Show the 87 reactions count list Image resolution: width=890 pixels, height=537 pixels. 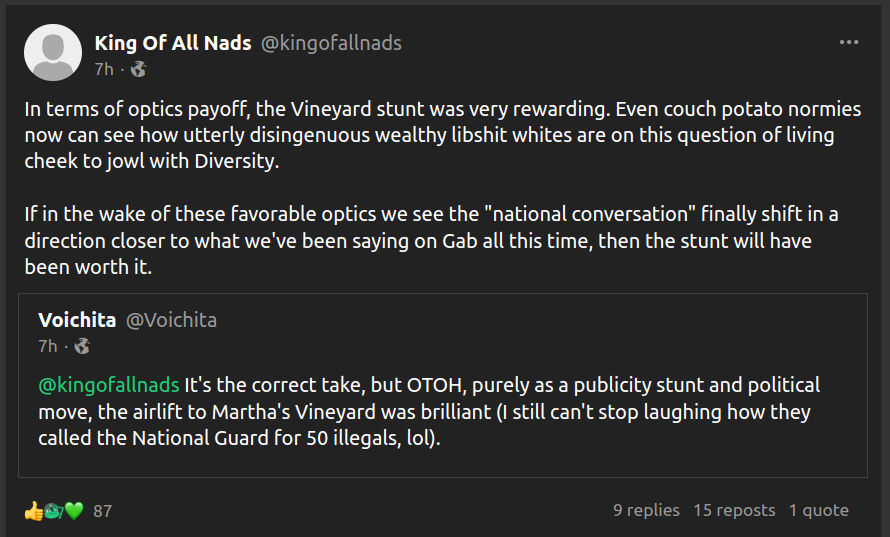[102, 511]
